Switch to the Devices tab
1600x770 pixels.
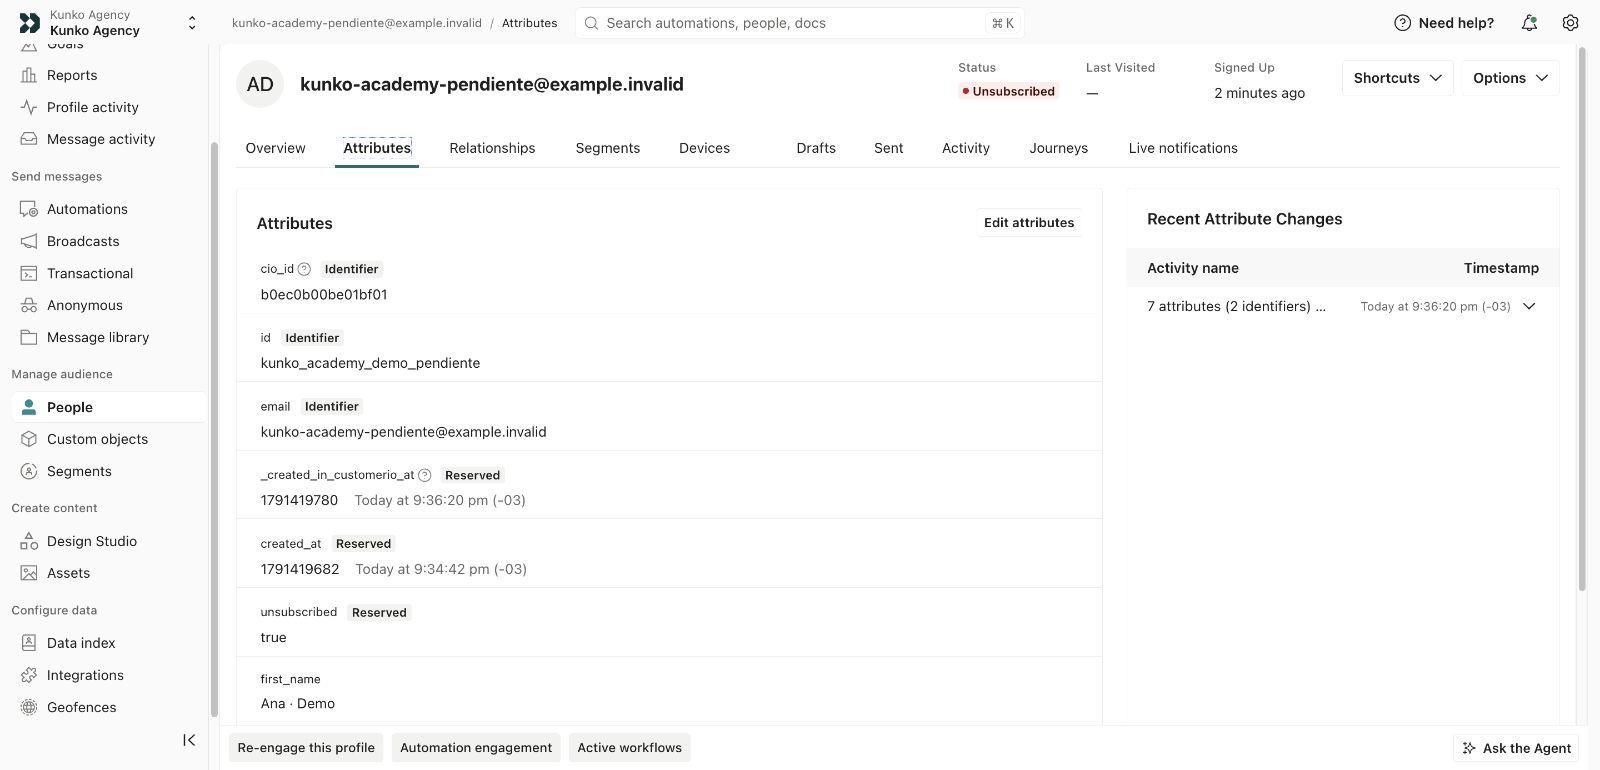coord(704,148)
